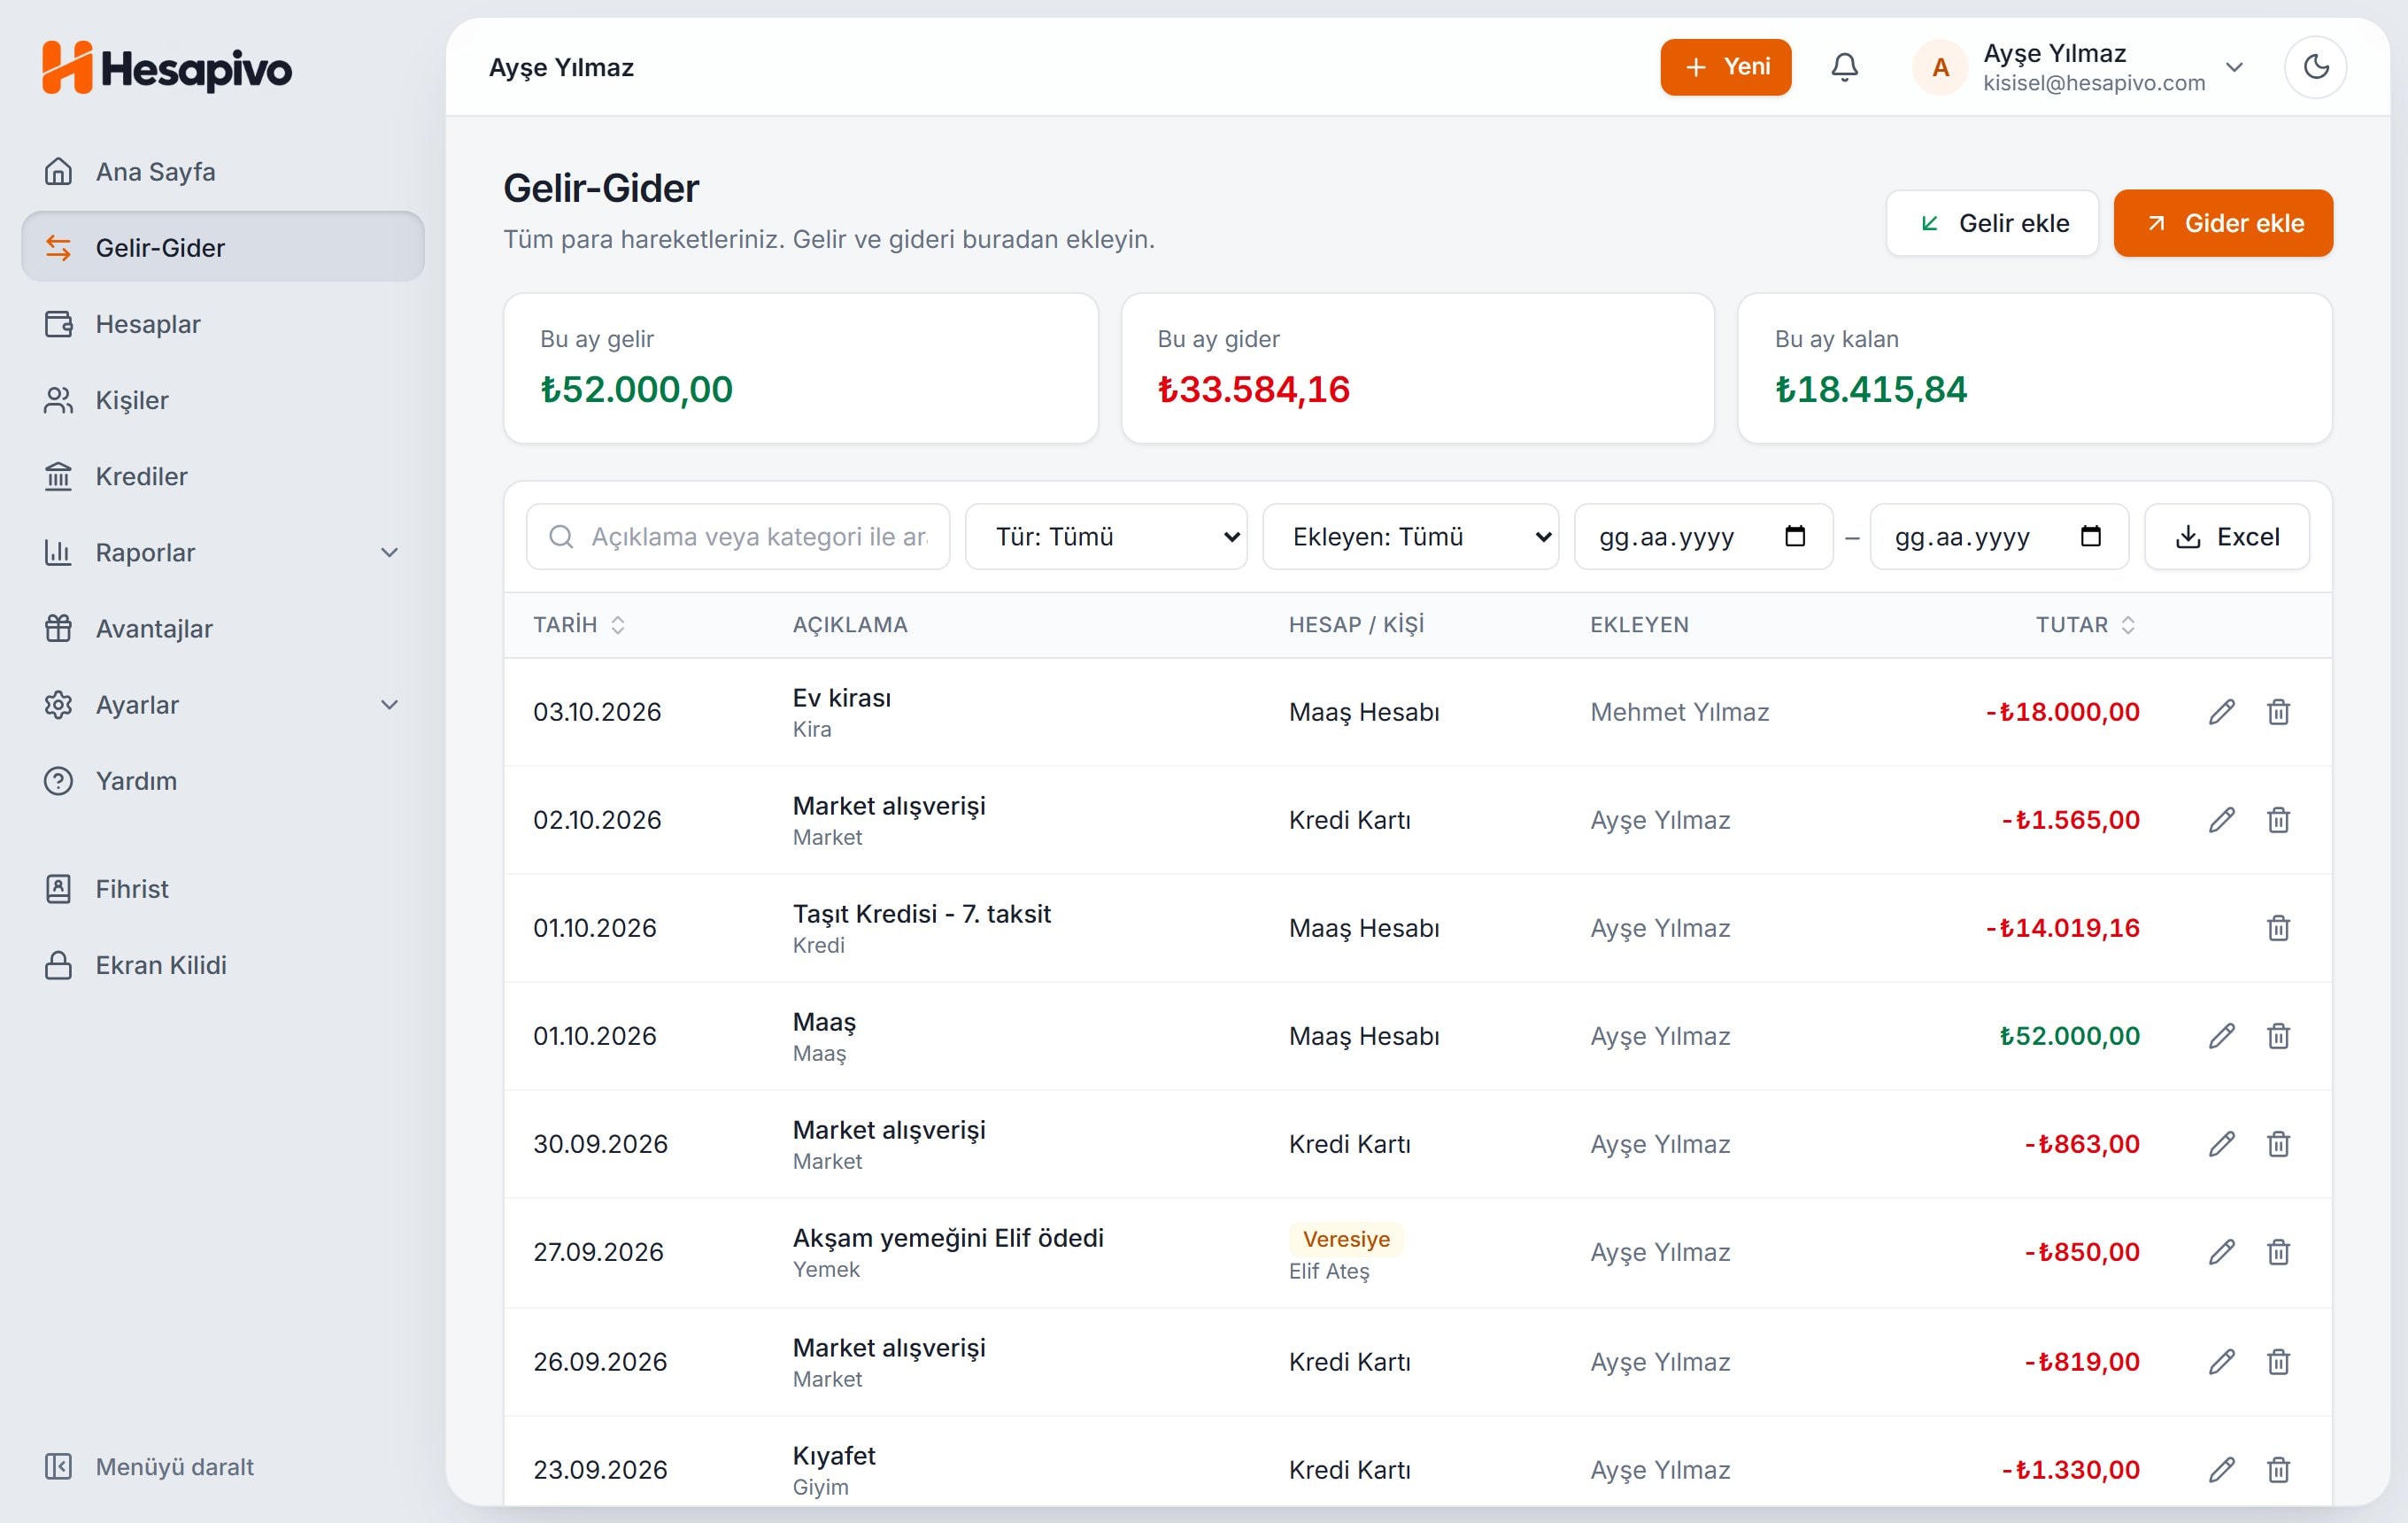Open the Ekleyen: Tümü dropdown
The width and height of the screenshot is (2408, 1523).
[1410, 537]
